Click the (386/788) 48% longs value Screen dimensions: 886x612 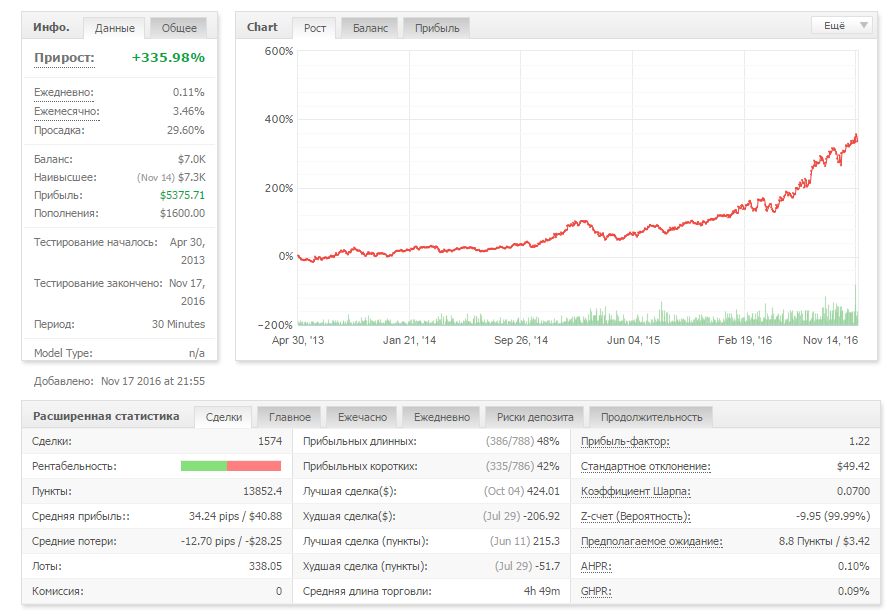[x=522, y=441]
